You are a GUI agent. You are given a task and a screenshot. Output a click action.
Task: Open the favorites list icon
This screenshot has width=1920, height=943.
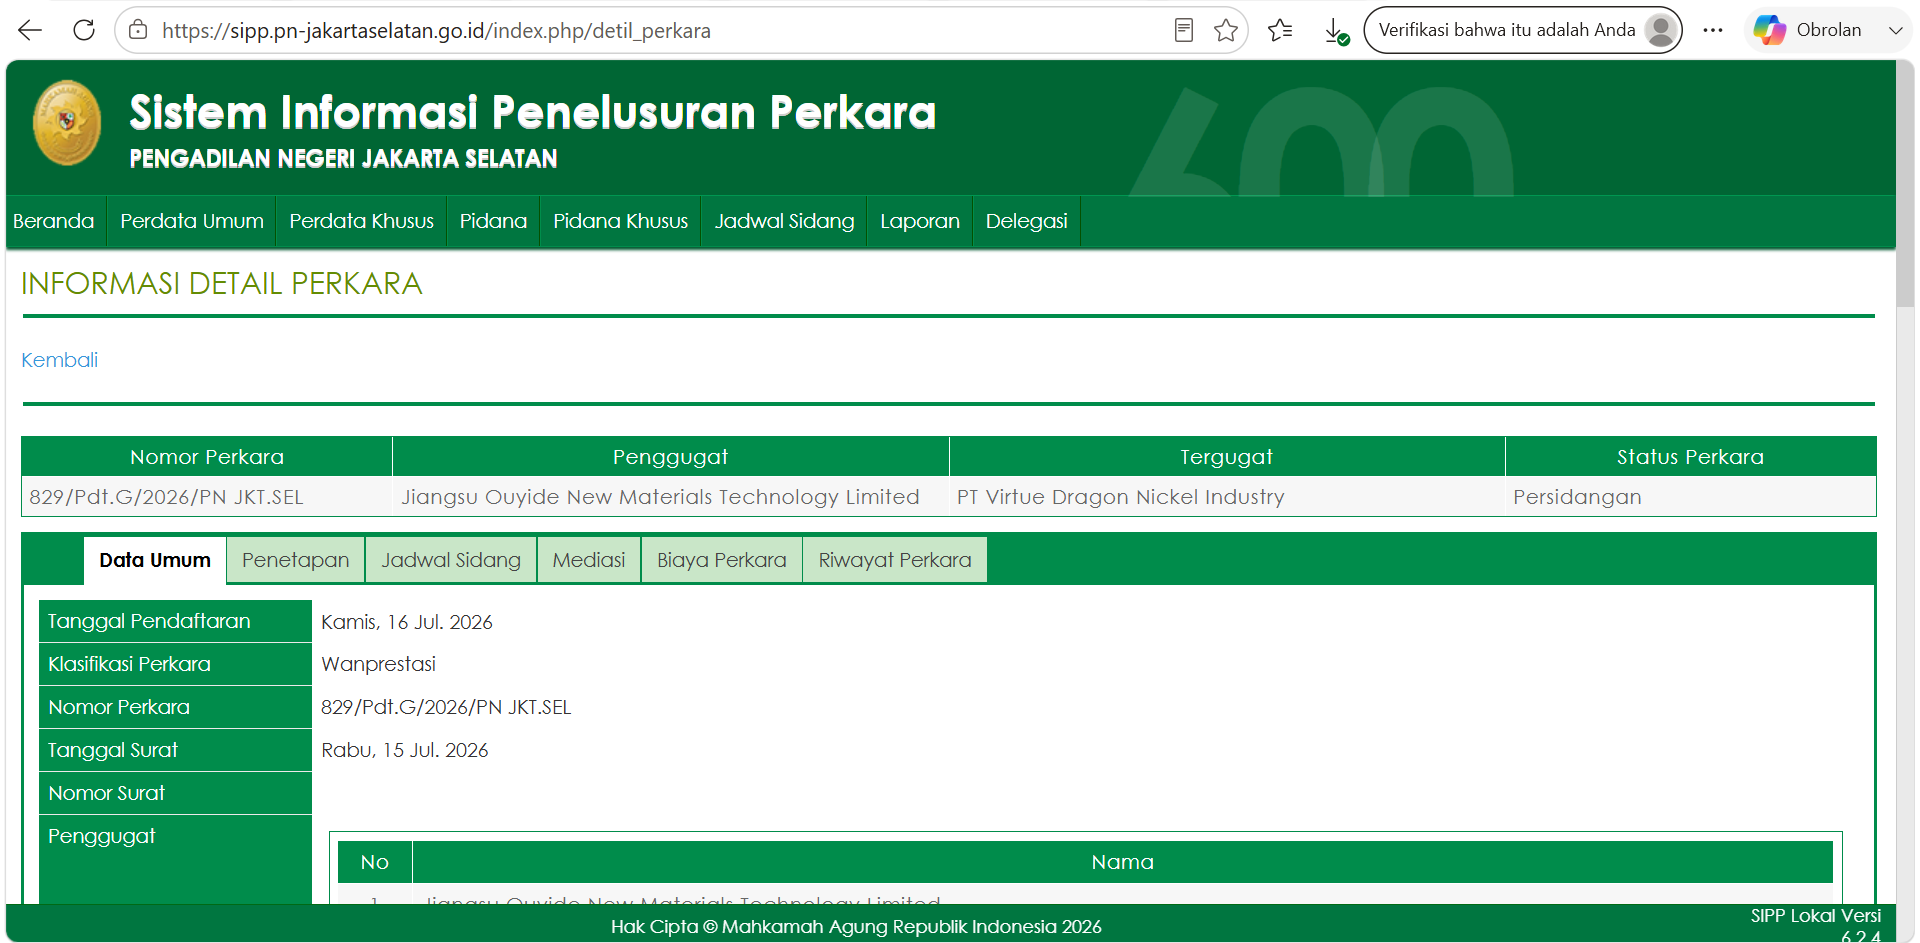coord(1280,30)
